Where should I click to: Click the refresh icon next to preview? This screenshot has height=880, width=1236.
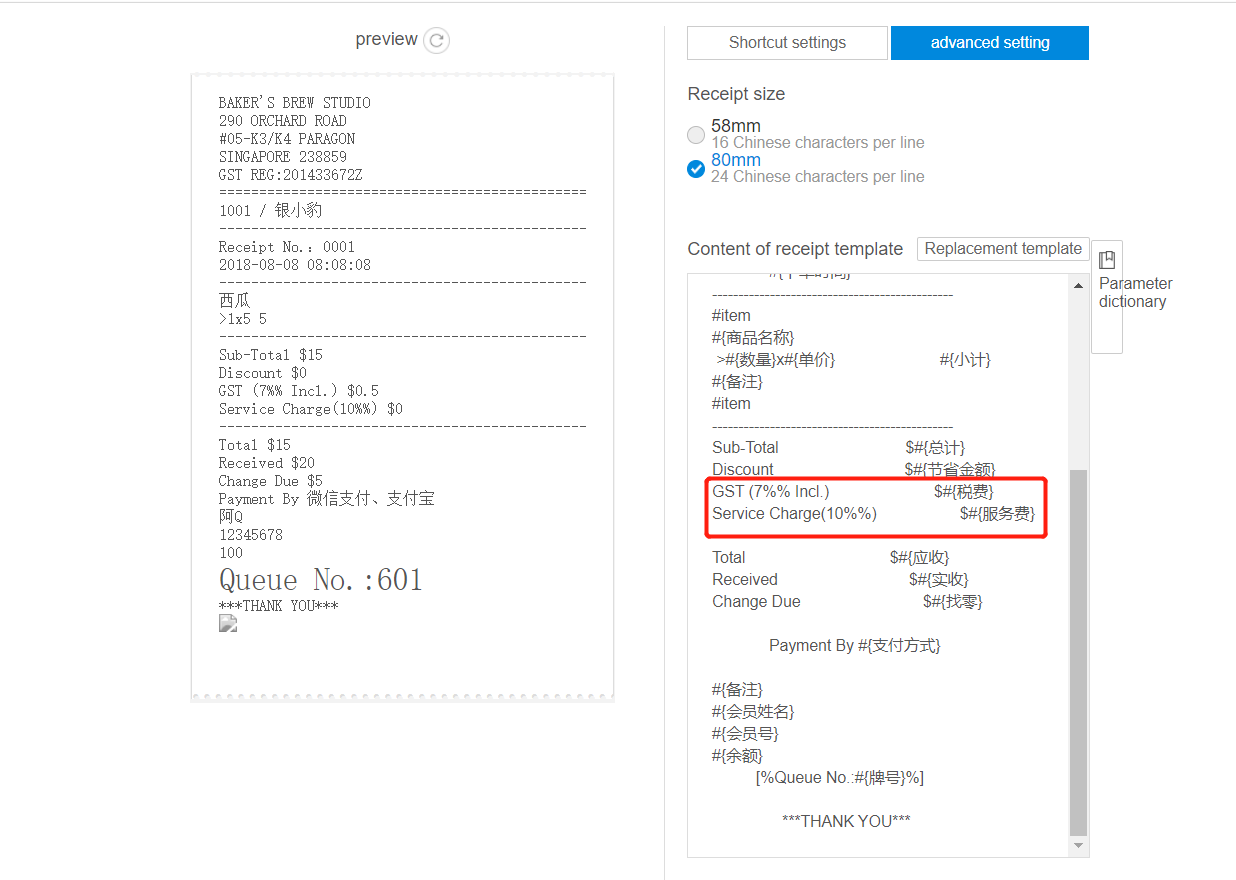coord(436,40)
